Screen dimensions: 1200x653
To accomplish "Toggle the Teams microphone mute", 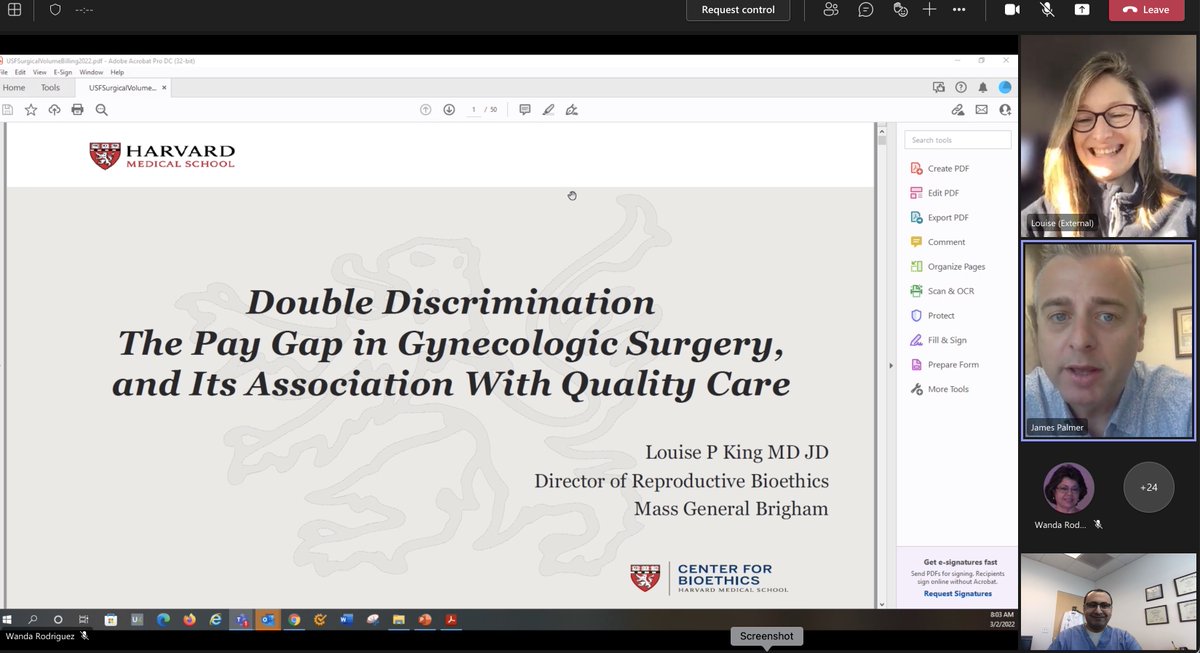I will pos(1047,9).
